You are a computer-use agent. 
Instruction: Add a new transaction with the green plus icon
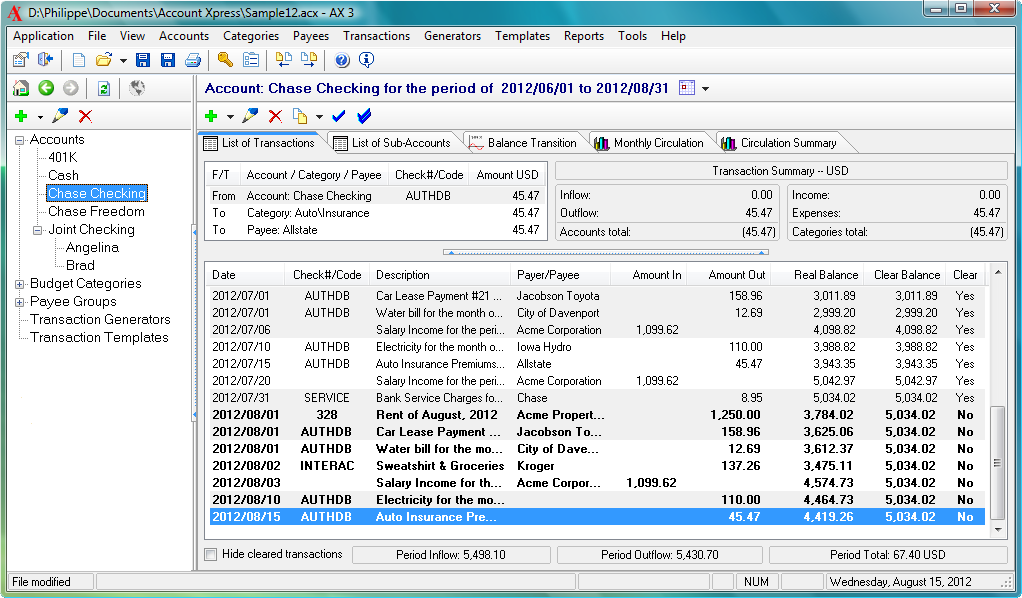tap(212, 116)
